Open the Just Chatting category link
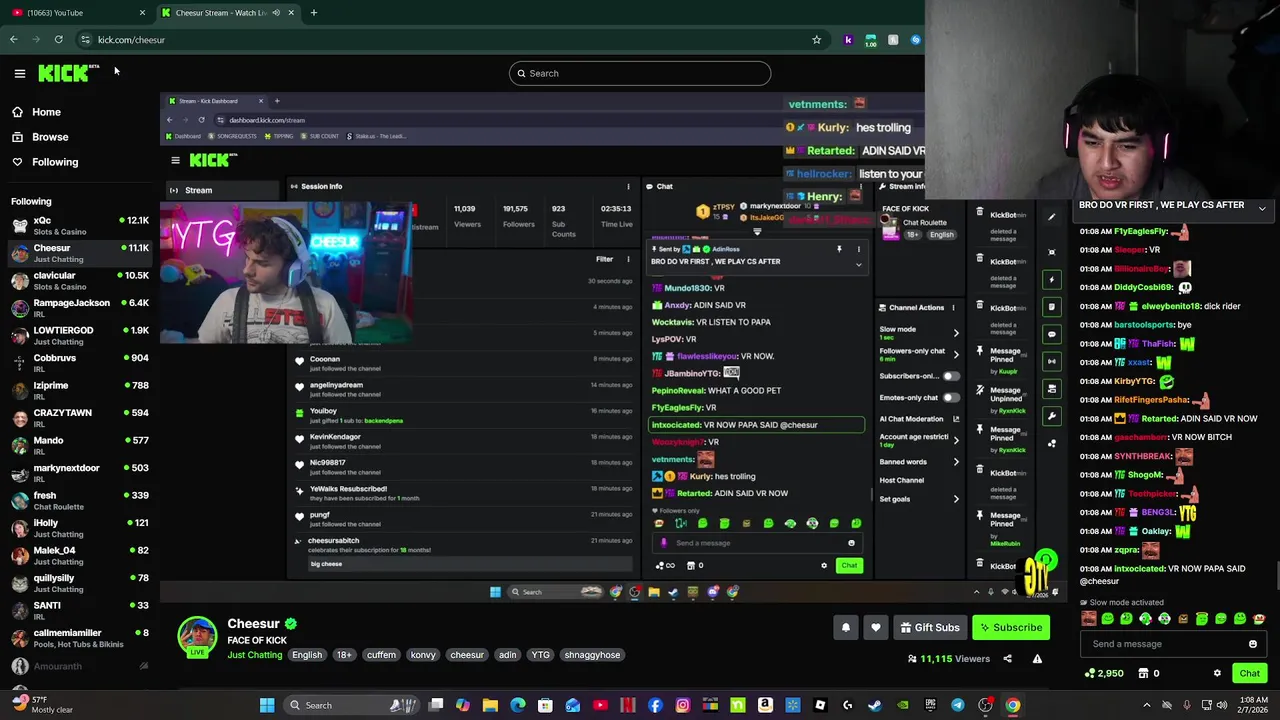1280x720 pixels. [x=255, y=655]
